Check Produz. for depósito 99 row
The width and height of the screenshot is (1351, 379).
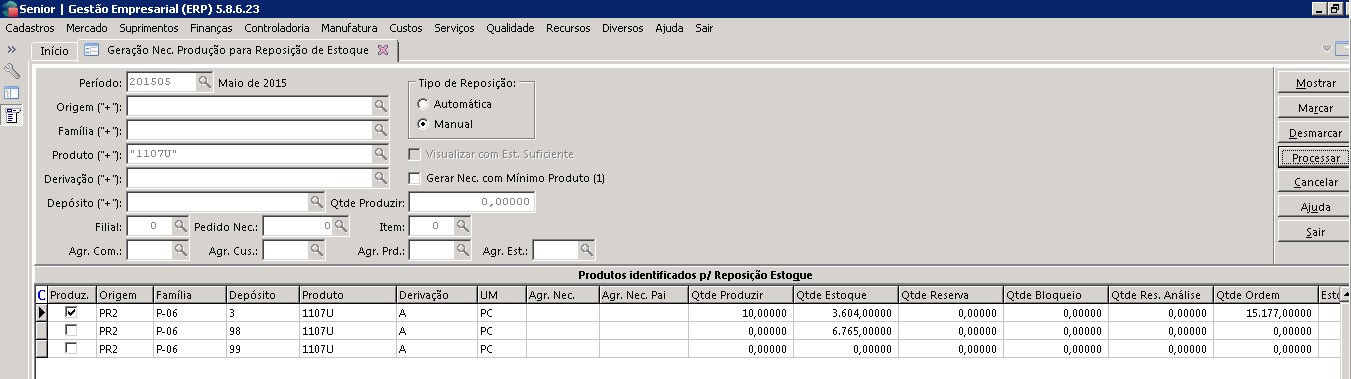71,348
